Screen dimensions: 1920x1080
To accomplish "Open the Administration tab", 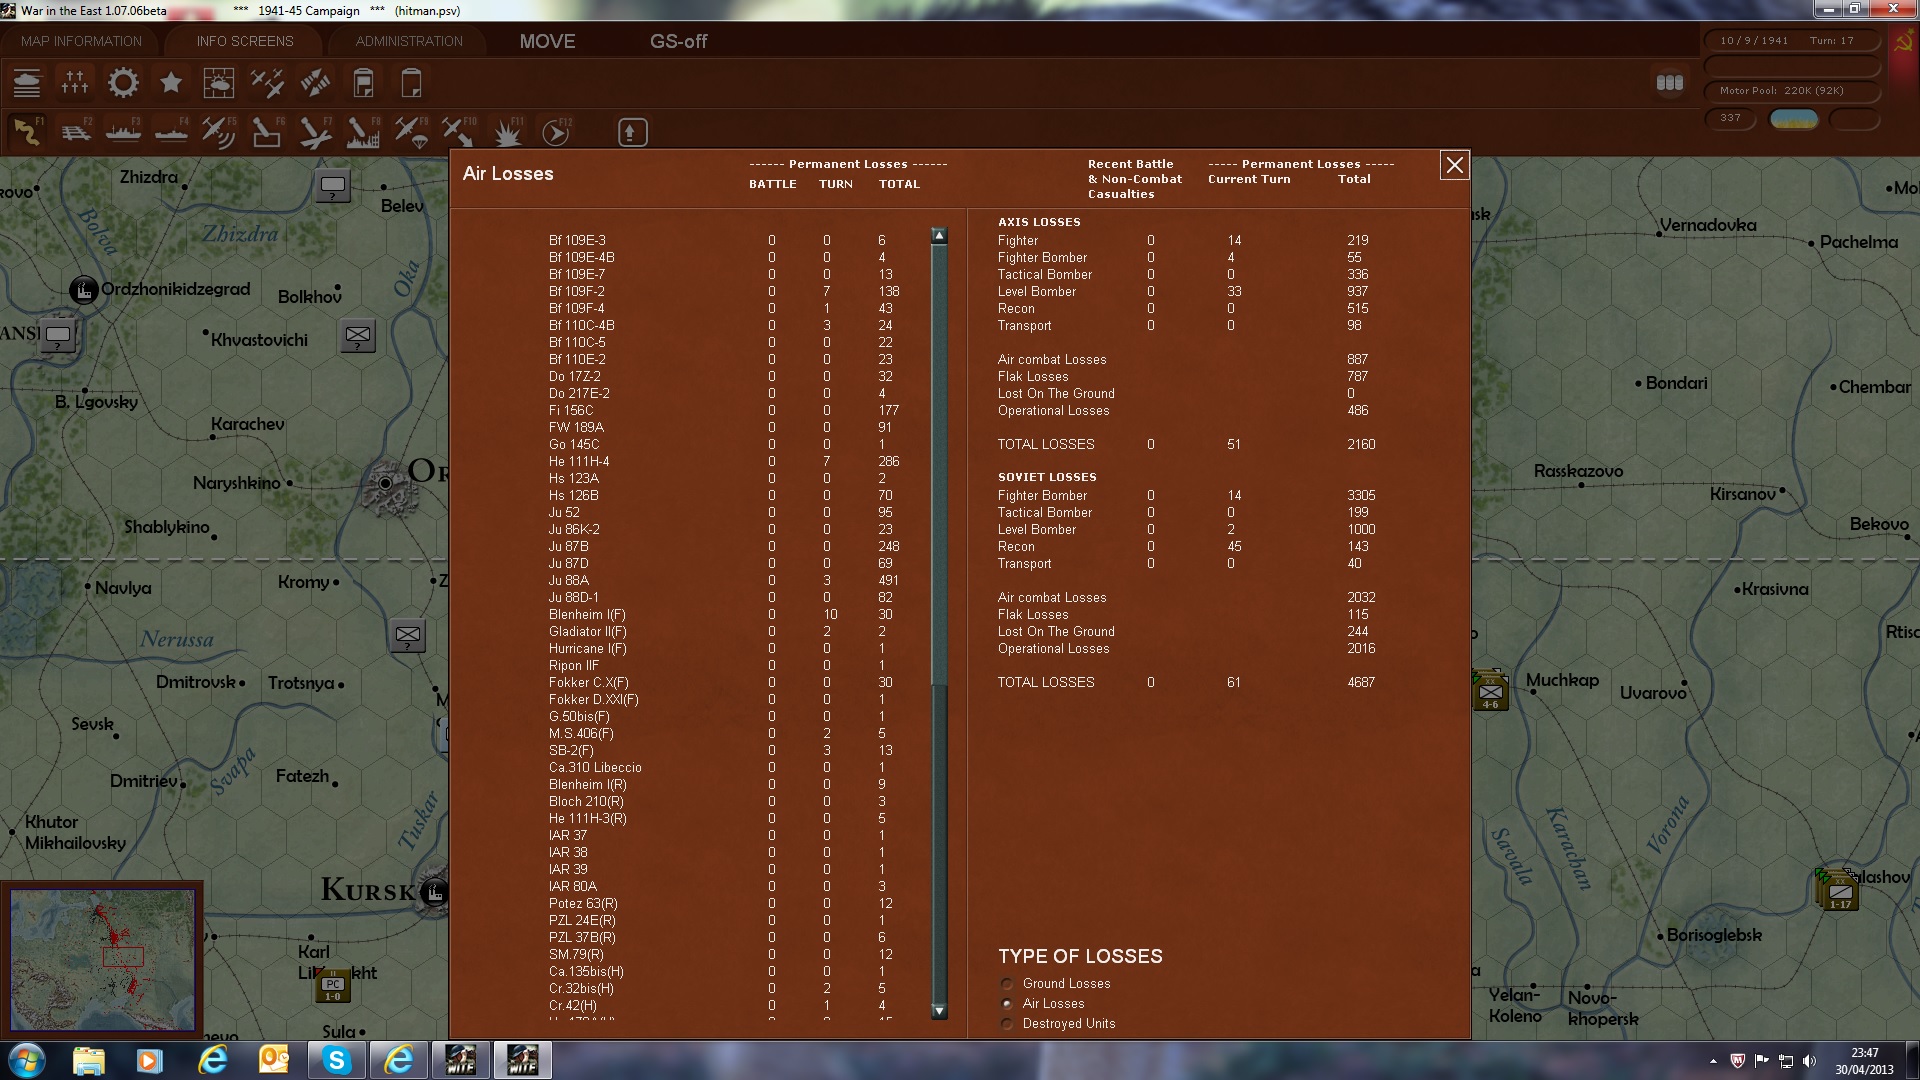I will click(409, 41).
